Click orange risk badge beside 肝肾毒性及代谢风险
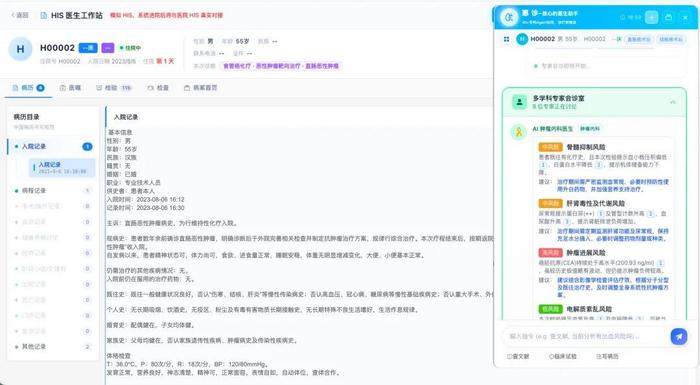 pyautogui.click(x=550, y=203)
